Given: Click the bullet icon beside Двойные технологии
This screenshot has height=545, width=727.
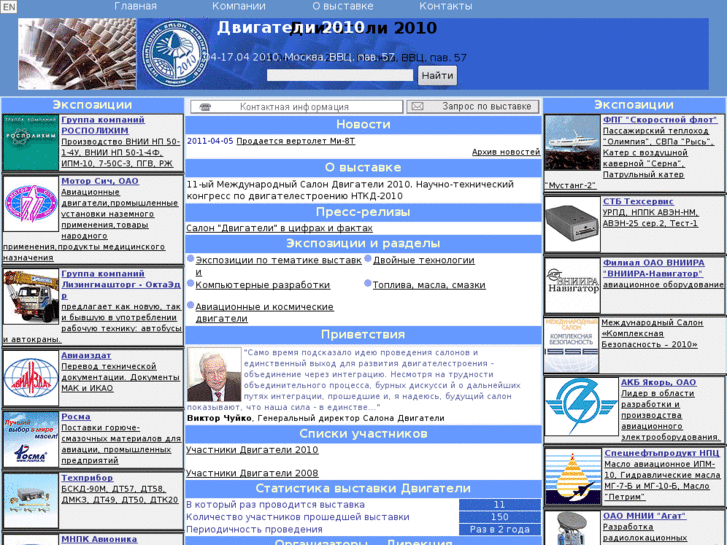Looking at the screenshot, I should click(x=368, y=258).
